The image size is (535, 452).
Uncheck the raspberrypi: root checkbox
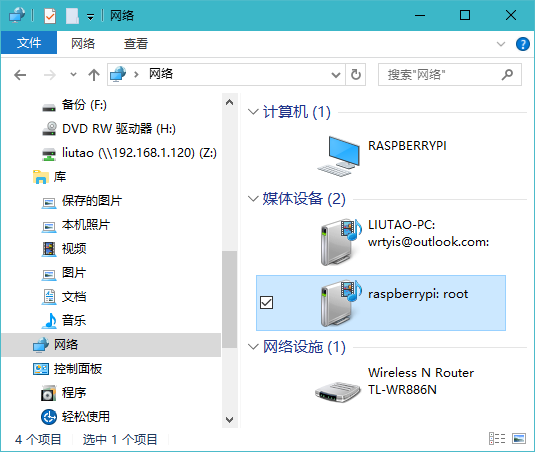pyautogui.click(x=266, y=303)
